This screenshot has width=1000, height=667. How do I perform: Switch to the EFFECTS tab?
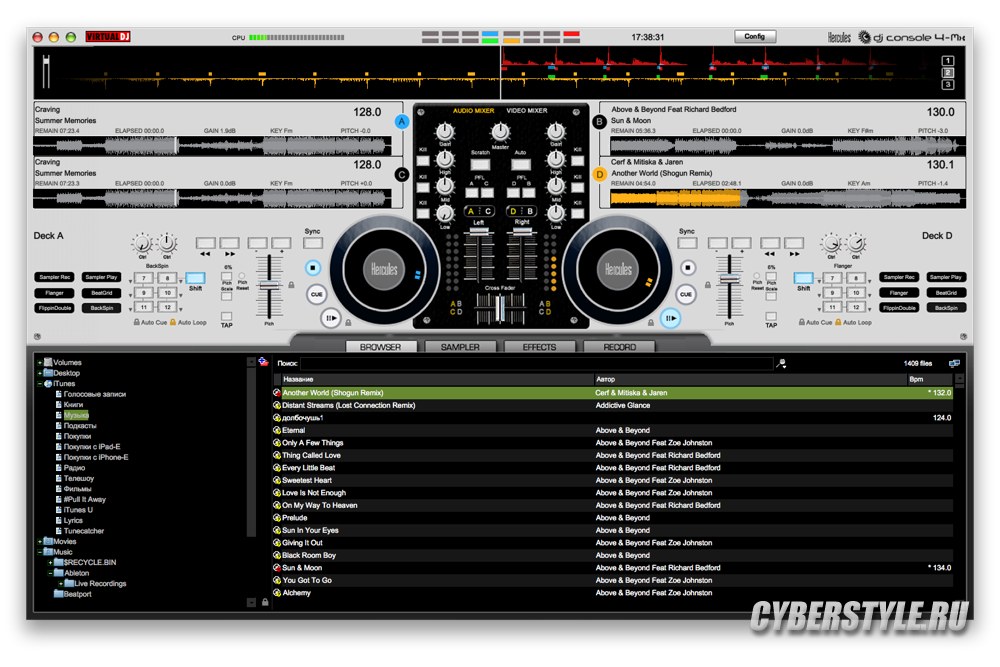(540, 347)
